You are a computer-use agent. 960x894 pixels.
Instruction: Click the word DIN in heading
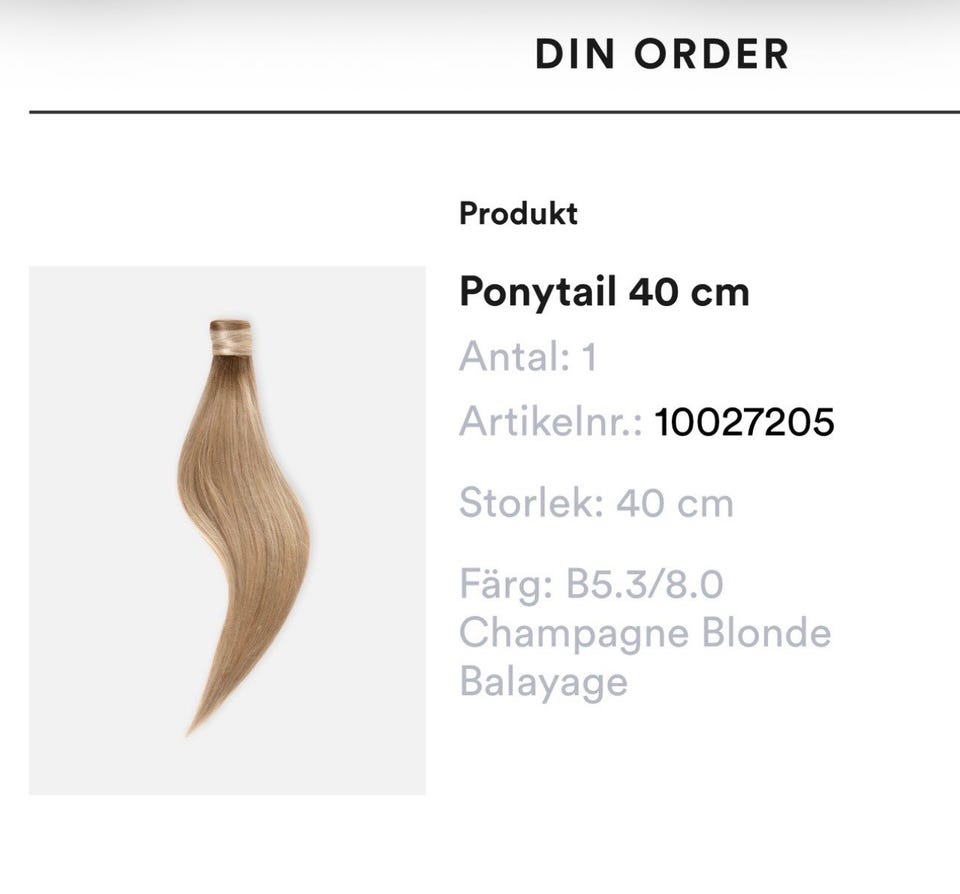click(x=575, y=54)
